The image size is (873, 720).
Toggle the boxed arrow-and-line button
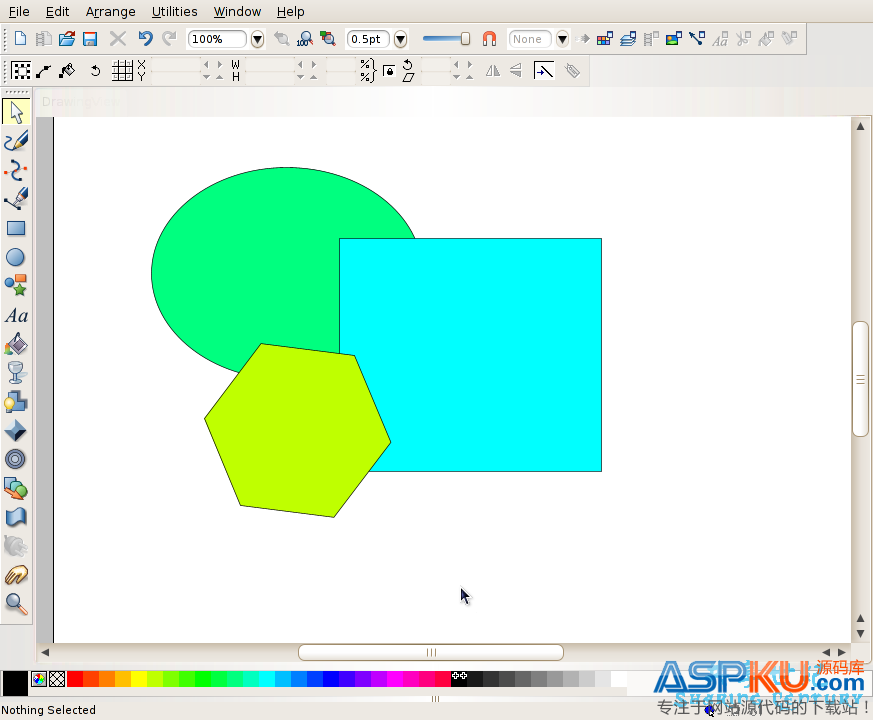point(544,71)
